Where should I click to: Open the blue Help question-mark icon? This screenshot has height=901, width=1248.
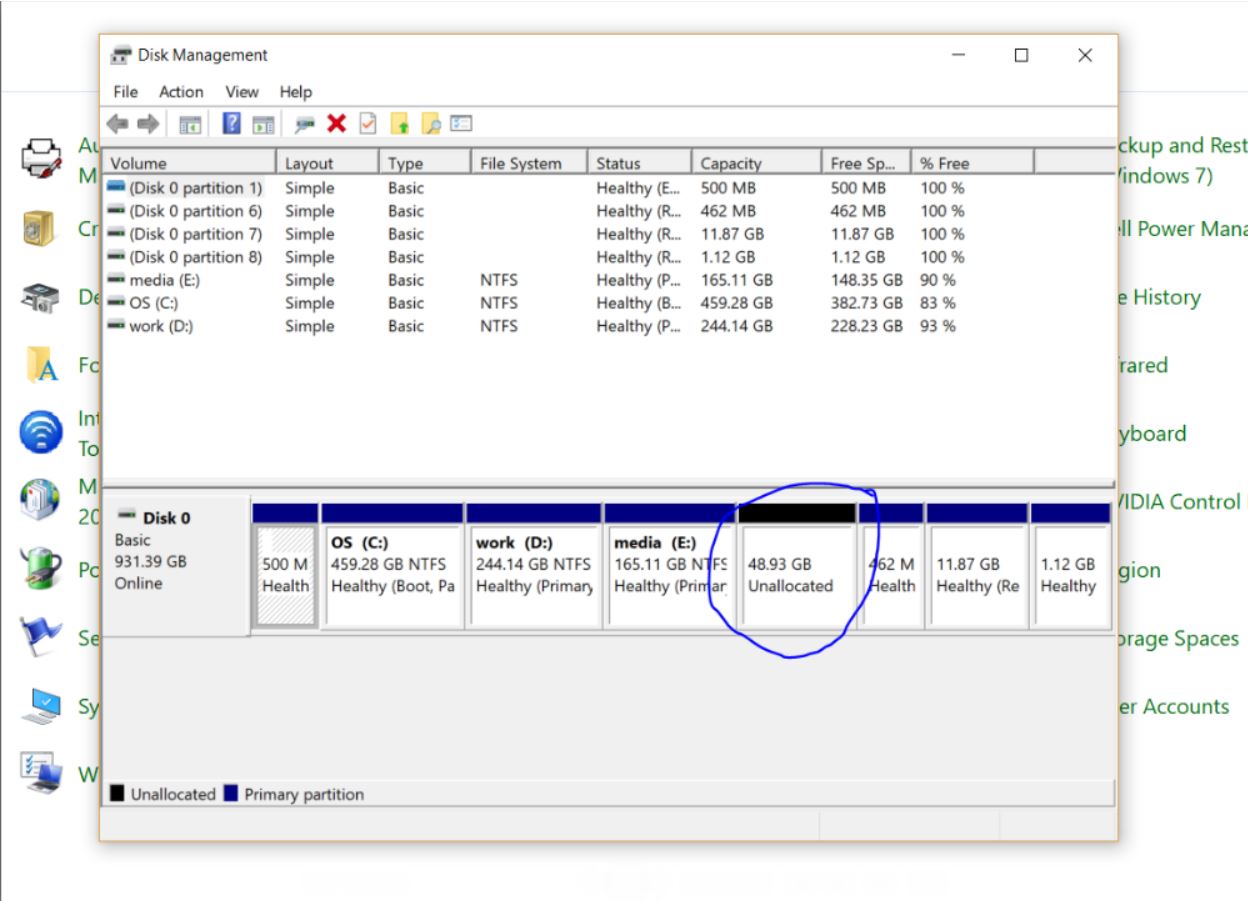point(232,124)
